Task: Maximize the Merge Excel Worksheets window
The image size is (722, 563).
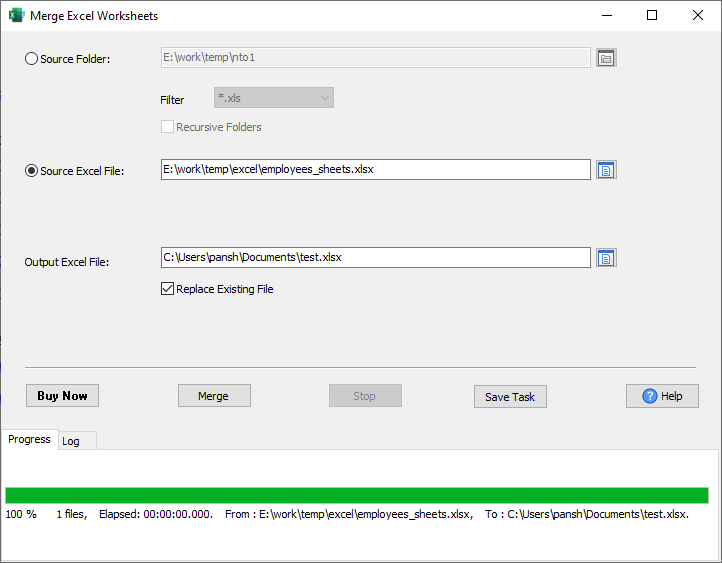Action: coord(652,15)
